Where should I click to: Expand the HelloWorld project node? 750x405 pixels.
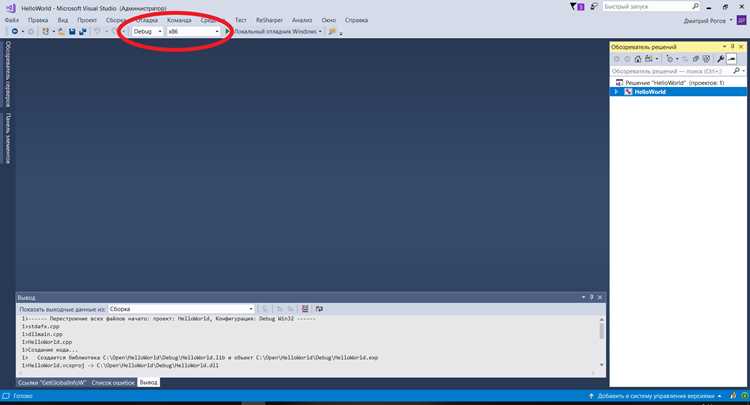point(617,92)
